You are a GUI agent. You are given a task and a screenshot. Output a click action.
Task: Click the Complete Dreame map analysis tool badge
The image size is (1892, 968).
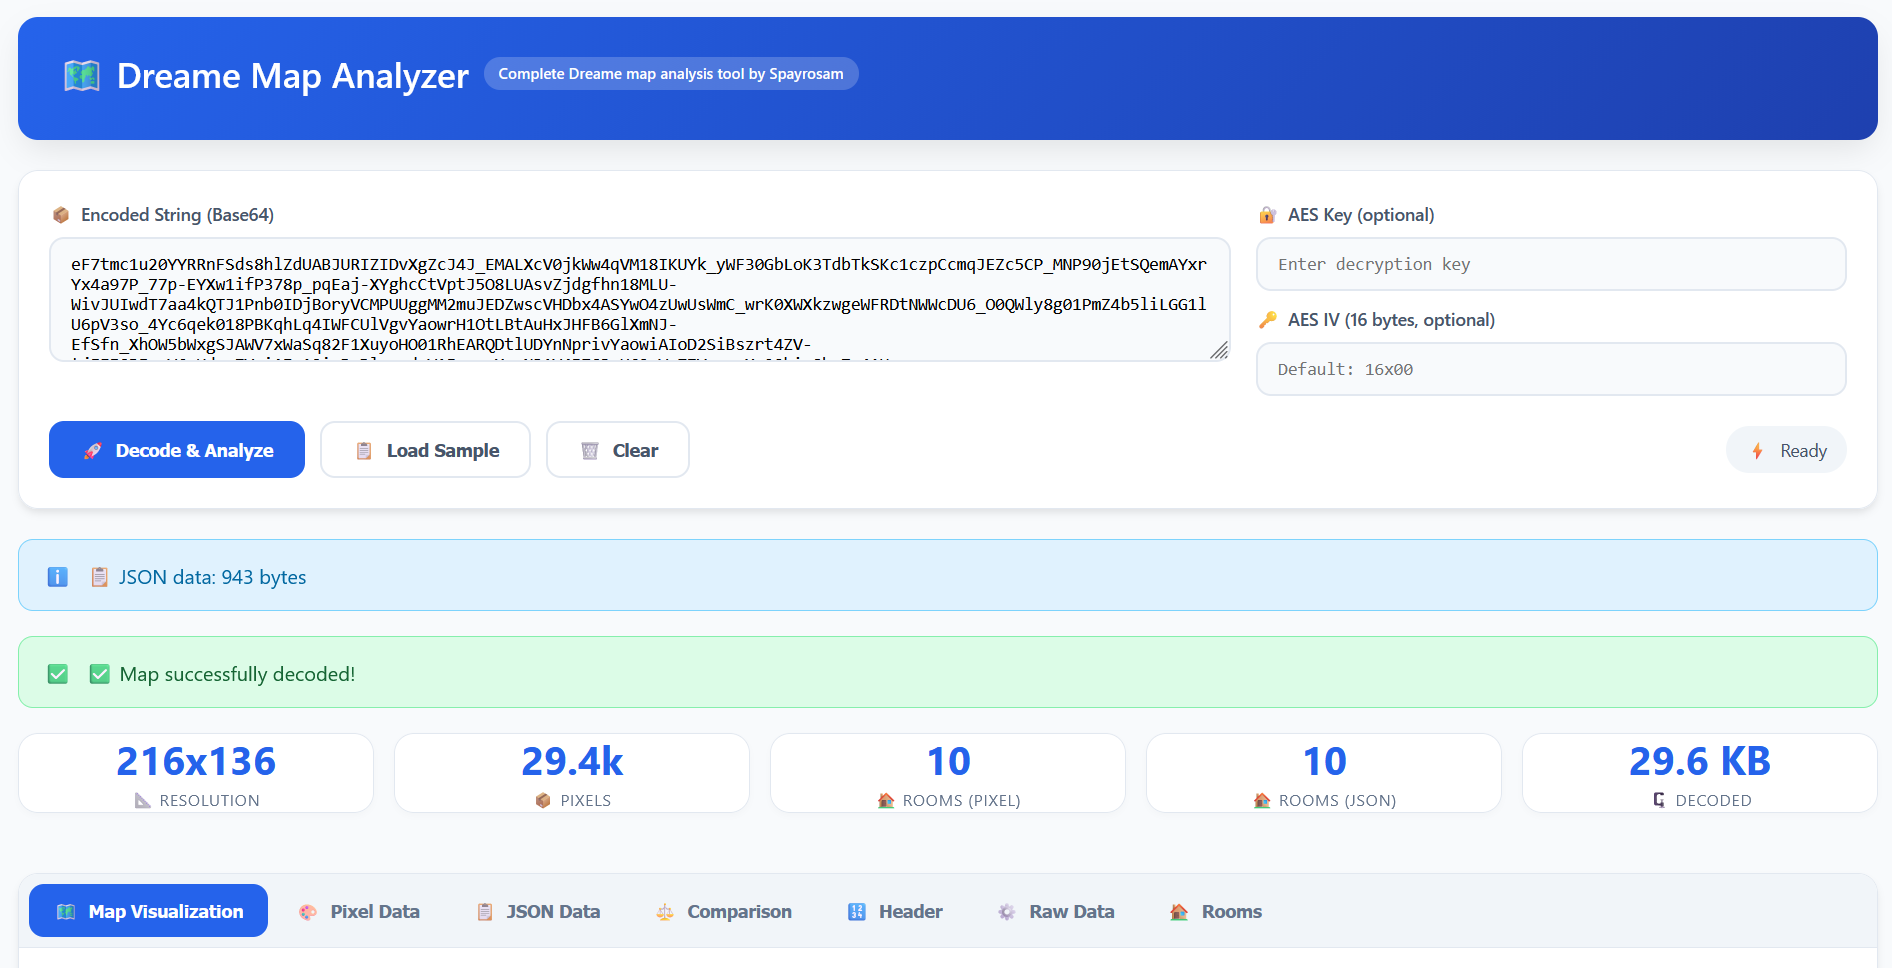[x=671, y=74]
